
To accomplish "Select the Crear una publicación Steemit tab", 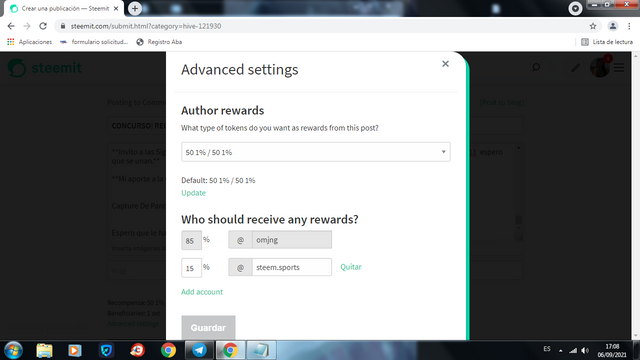I will tap(63, 9).
